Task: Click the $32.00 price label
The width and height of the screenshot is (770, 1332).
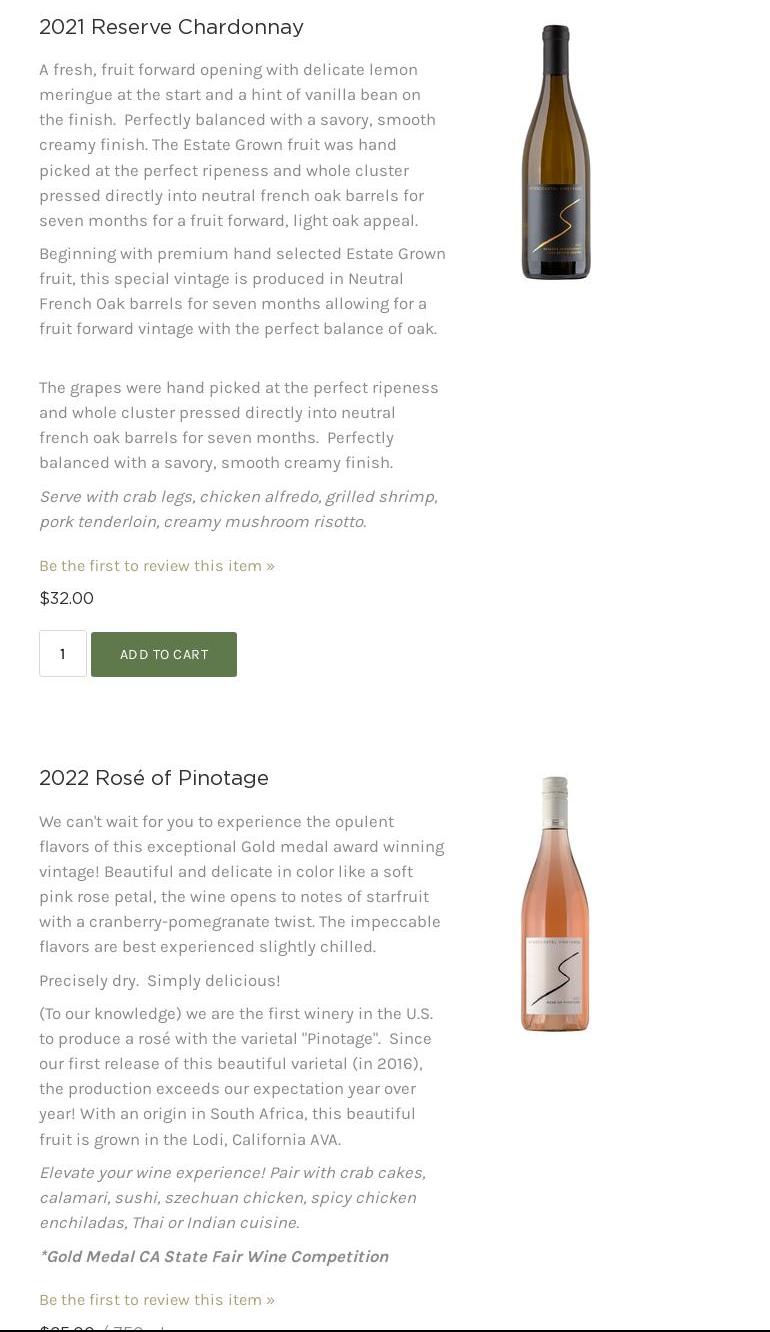Action: [66, 598]
